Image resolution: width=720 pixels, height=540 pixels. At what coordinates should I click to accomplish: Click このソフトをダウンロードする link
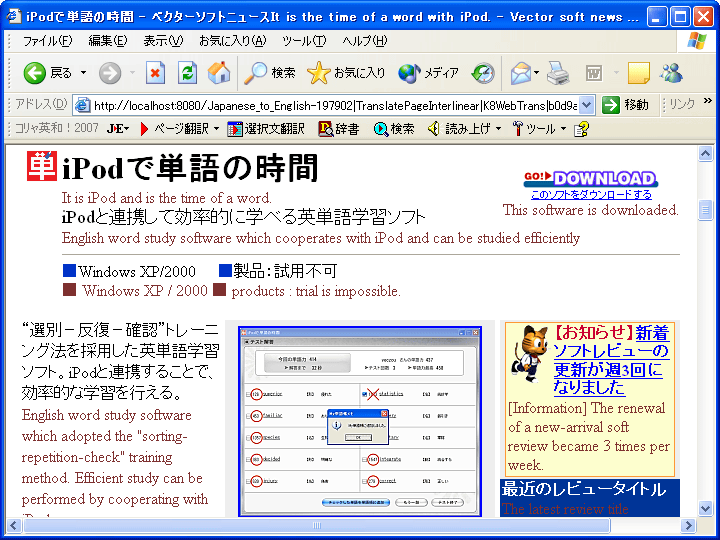pyautogui.click(x=591, y=195)
